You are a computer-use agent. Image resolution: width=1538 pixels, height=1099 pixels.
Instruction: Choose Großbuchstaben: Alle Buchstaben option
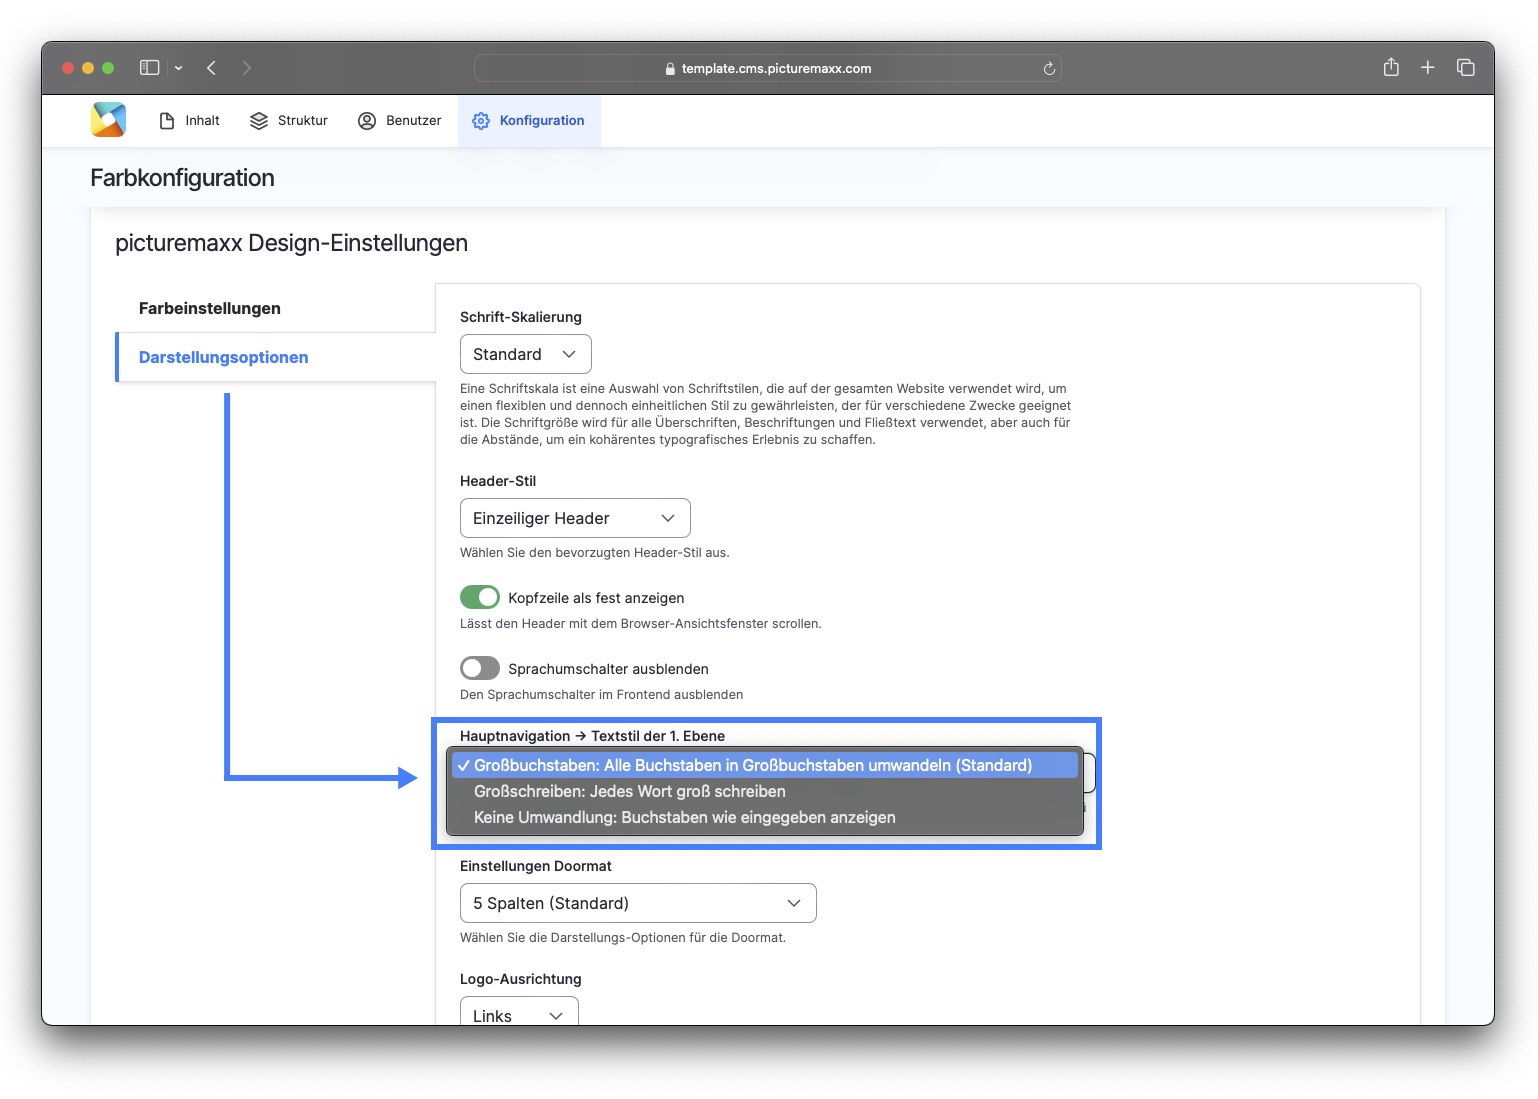pyautogui.click(x=765, y=765)
